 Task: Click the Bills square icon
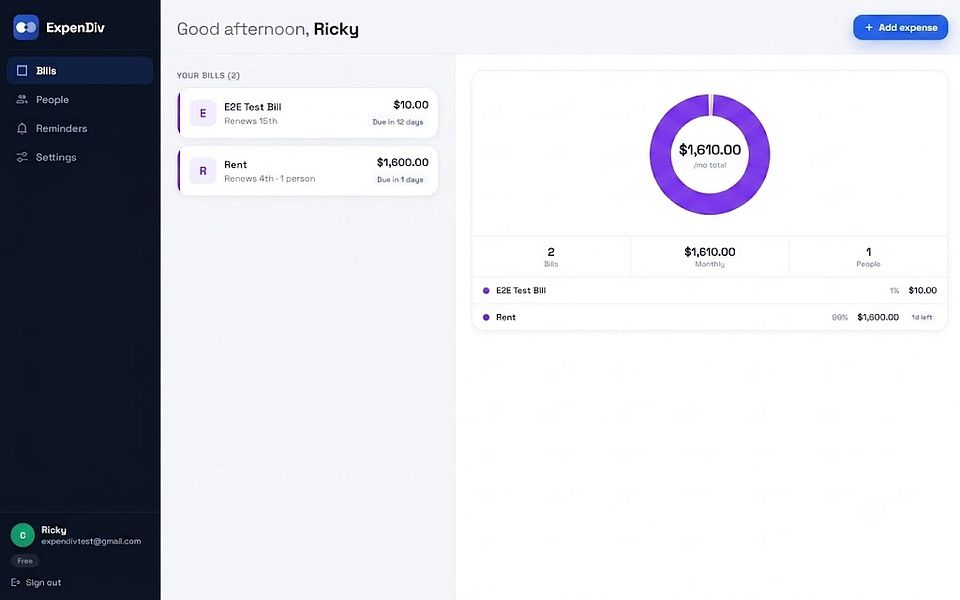(22, 70)
